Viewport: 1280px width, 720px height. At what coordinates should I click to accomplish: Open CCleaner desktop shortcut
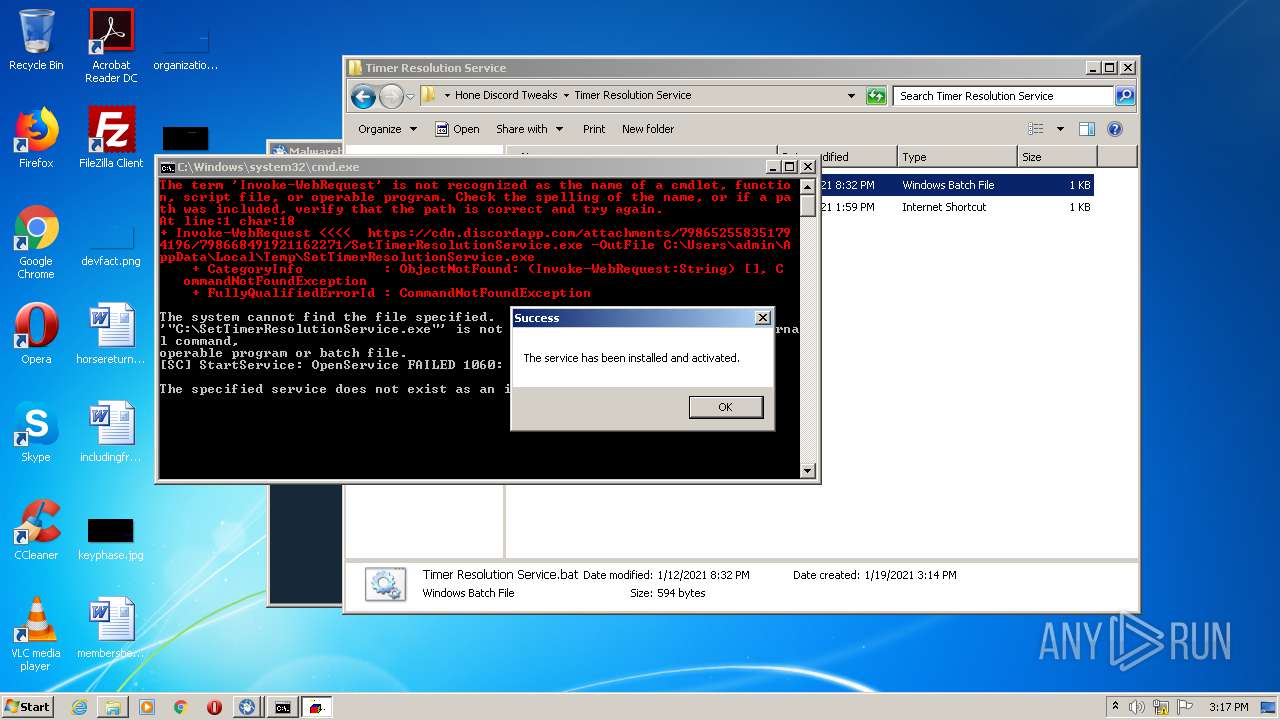click(36, 530)
